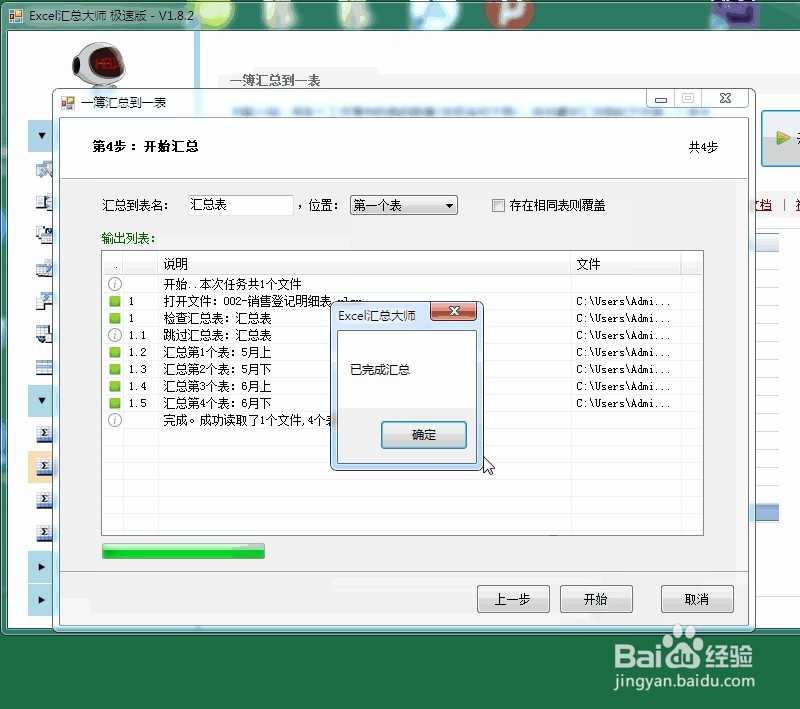Image resolution: width=800 pixels, height=709 pixels.
Task: Click the fourth sigma summary icon
Action: (44, 533)
